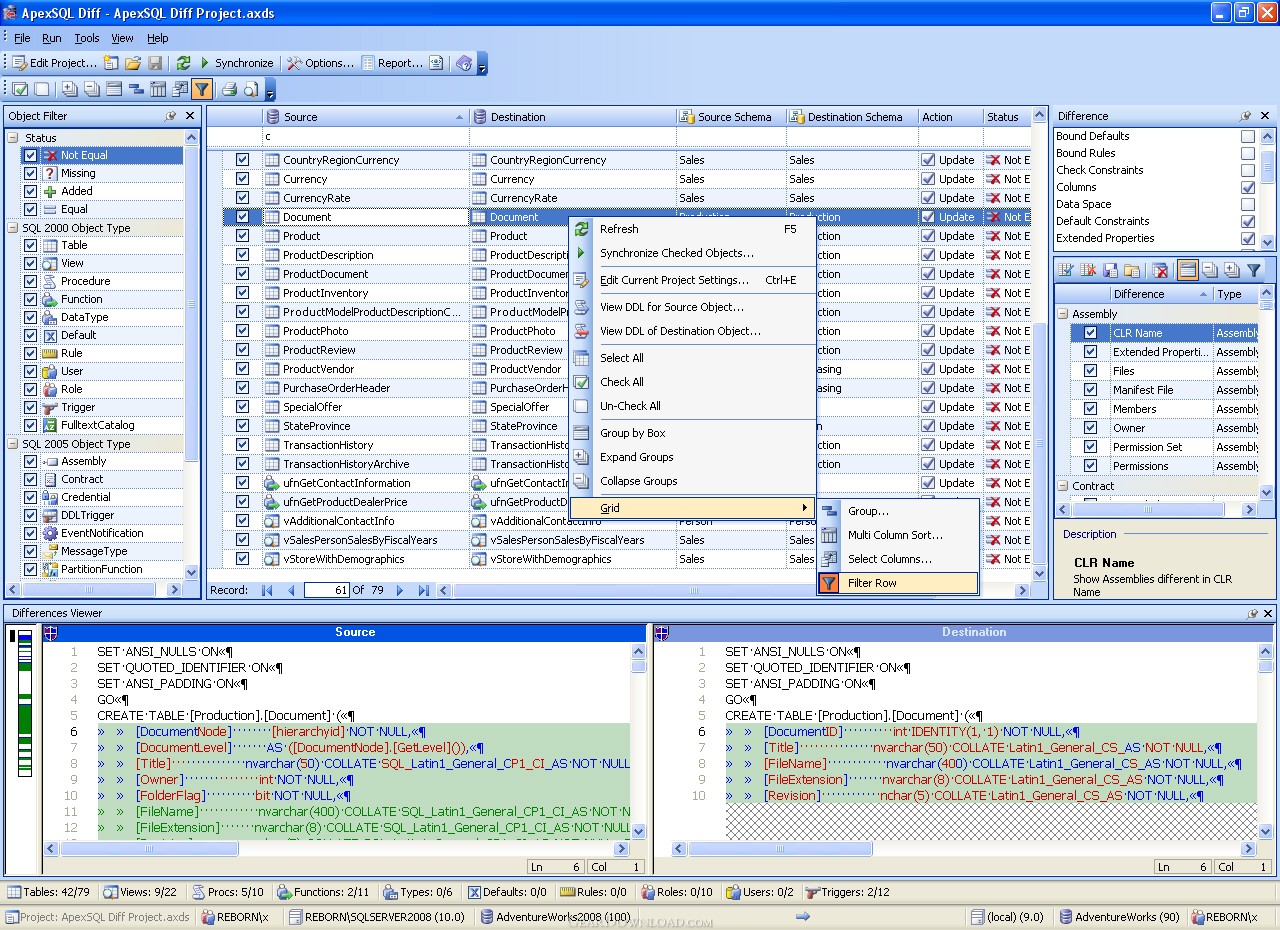Click the export report icon next to Report

point(436,63)
